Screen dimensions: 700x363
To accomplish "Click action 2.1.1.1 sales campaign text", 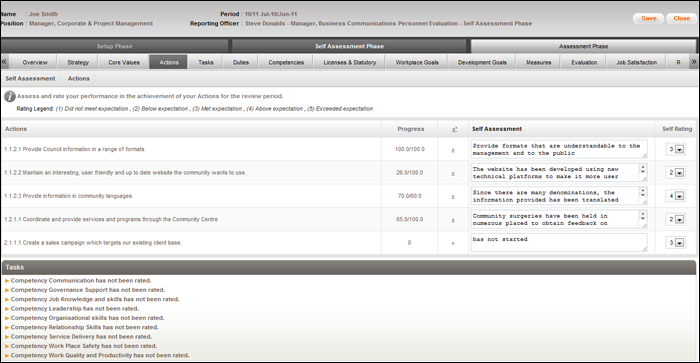I will [x=92, y=243].
